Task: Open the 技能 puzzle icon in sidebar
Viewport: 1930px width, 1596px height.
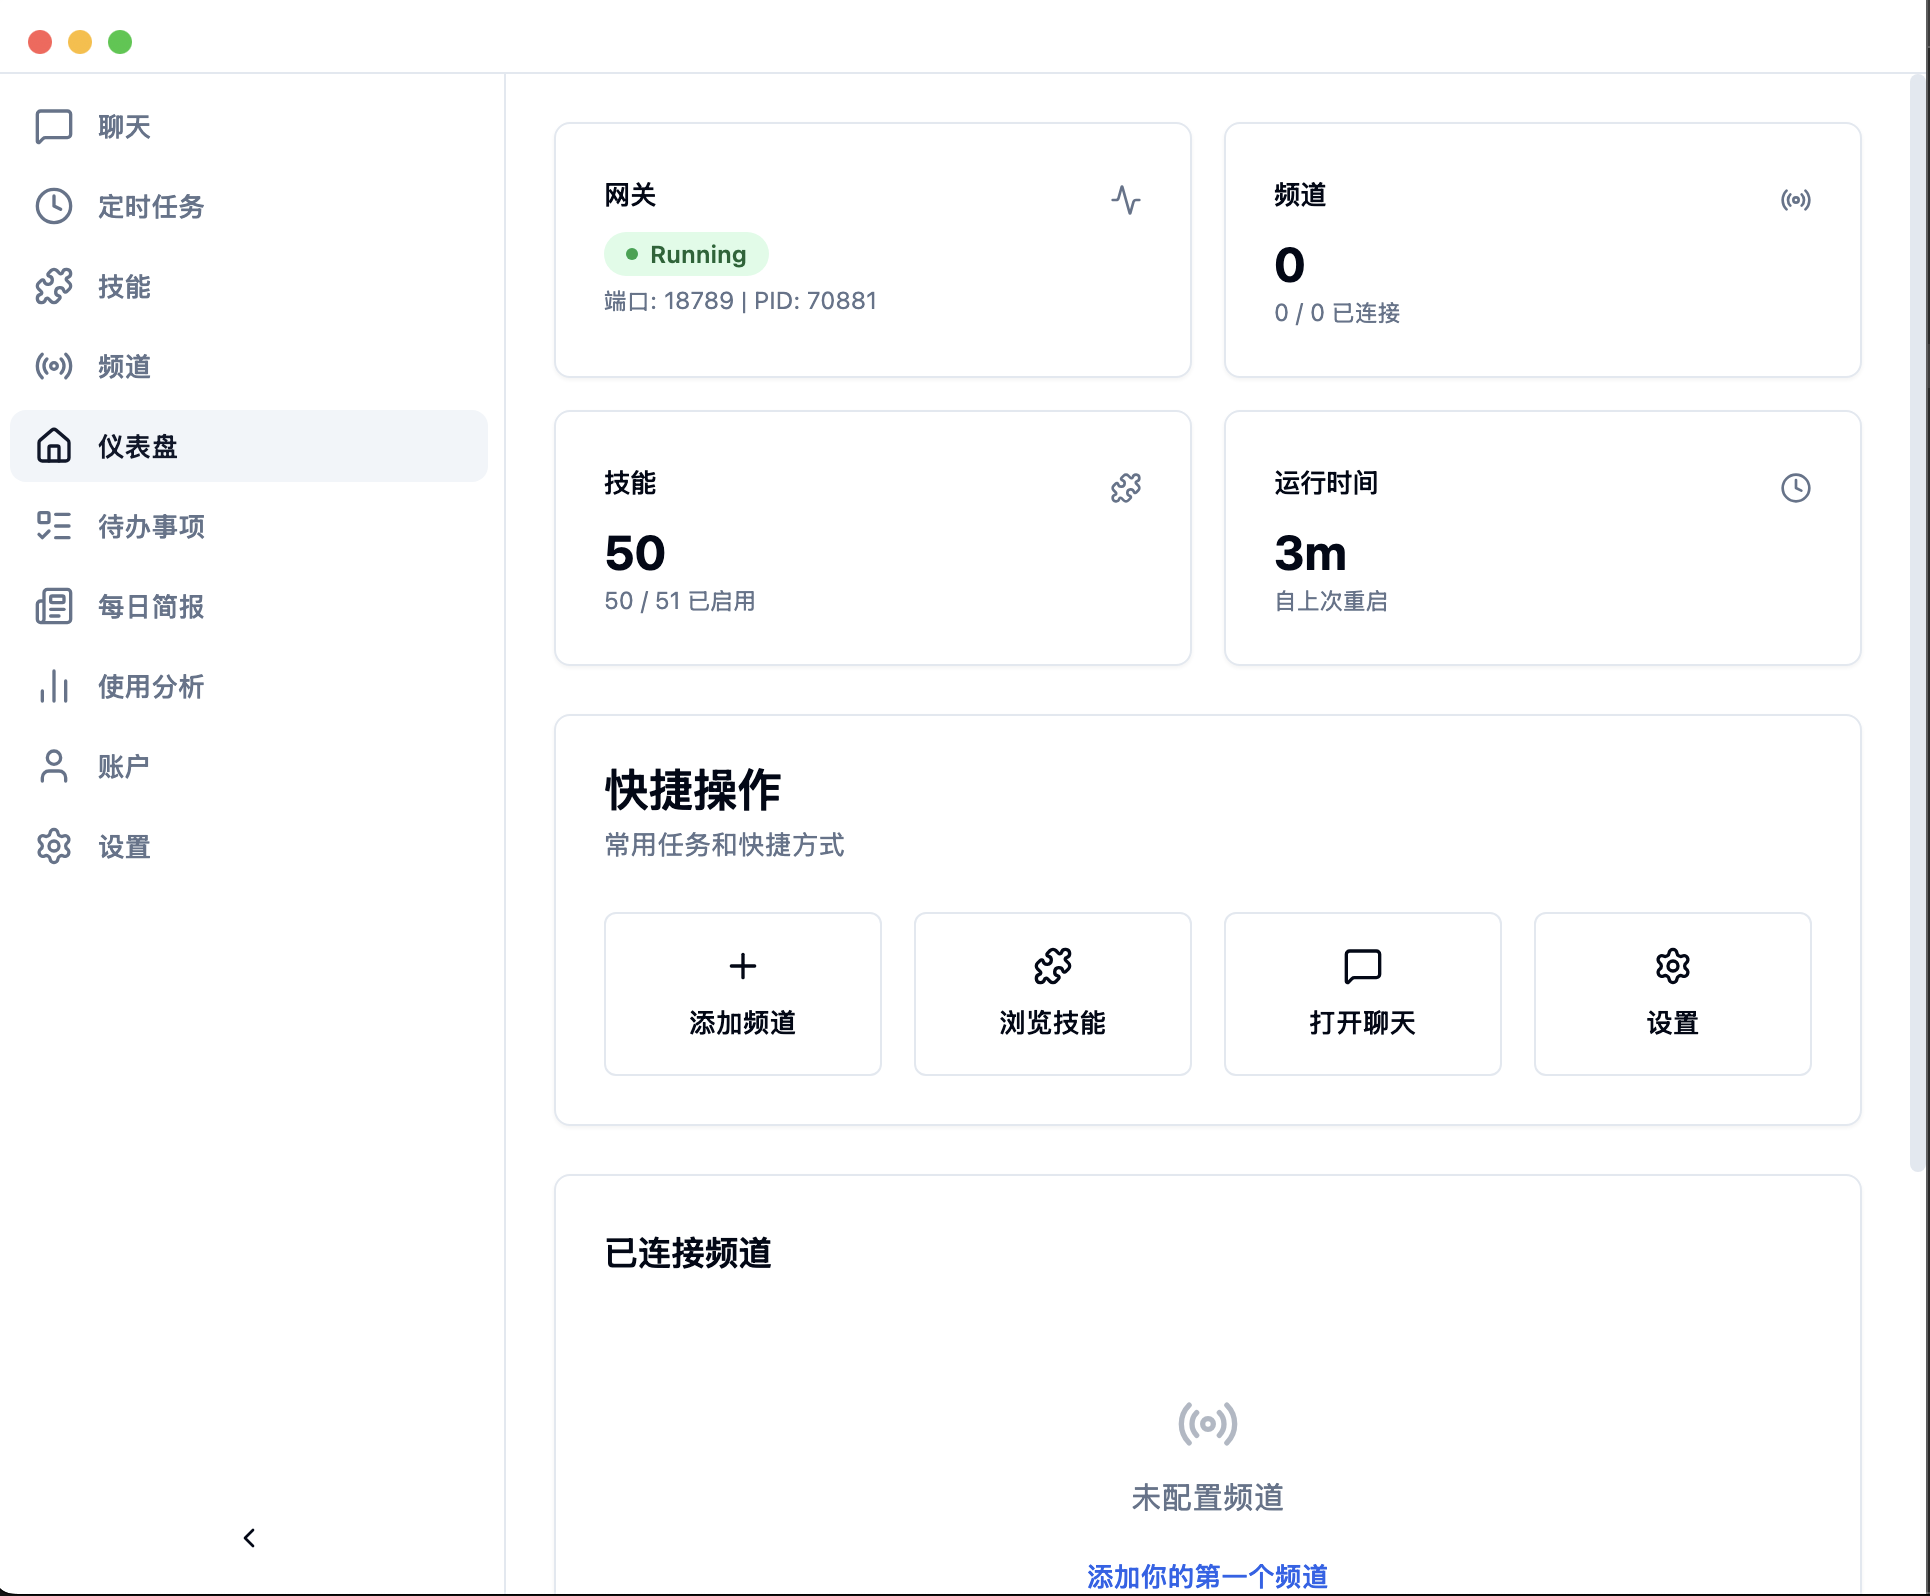Action: point(53,286)
